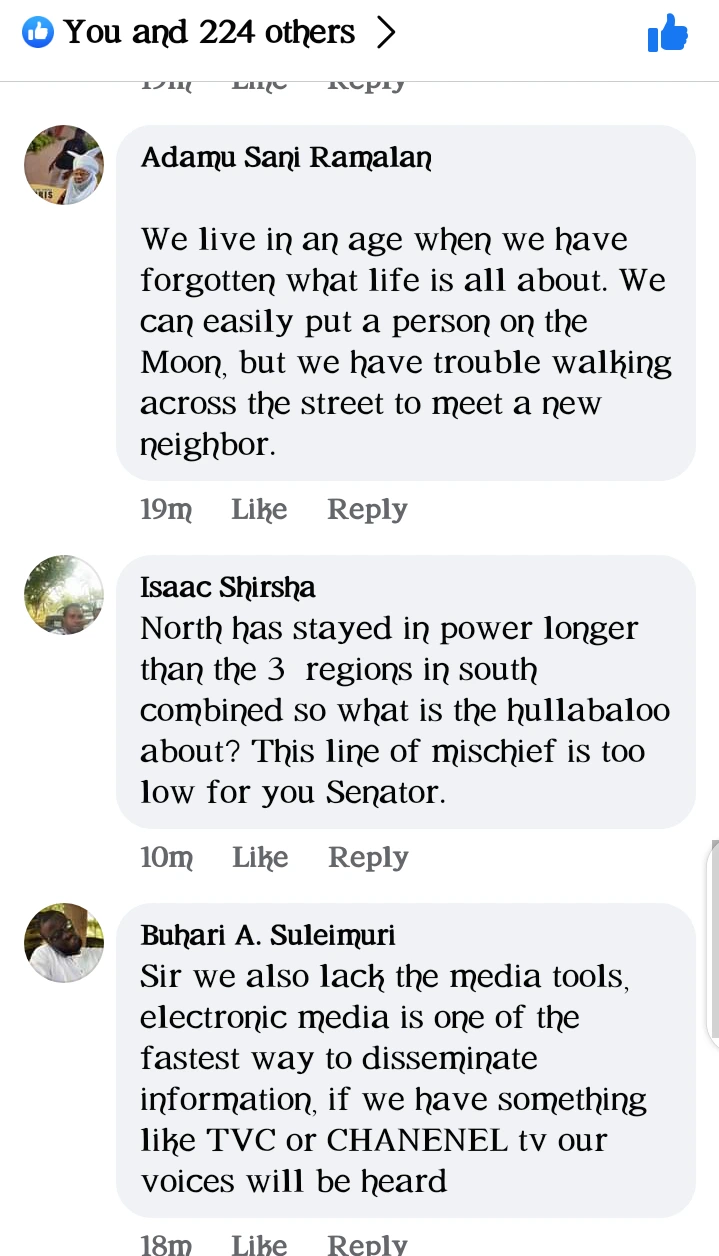Tap the 19m timestamp under Adamu's comment
Screen dimensions: 719x1256
[166, 510]
